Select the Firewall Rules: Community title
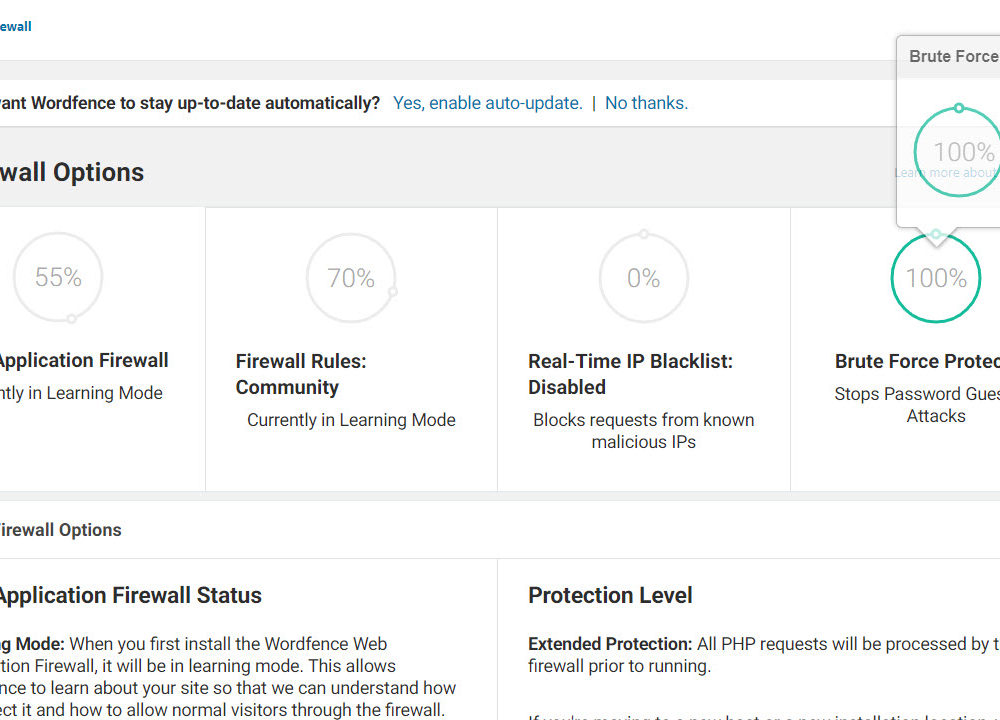 [301, 374]
